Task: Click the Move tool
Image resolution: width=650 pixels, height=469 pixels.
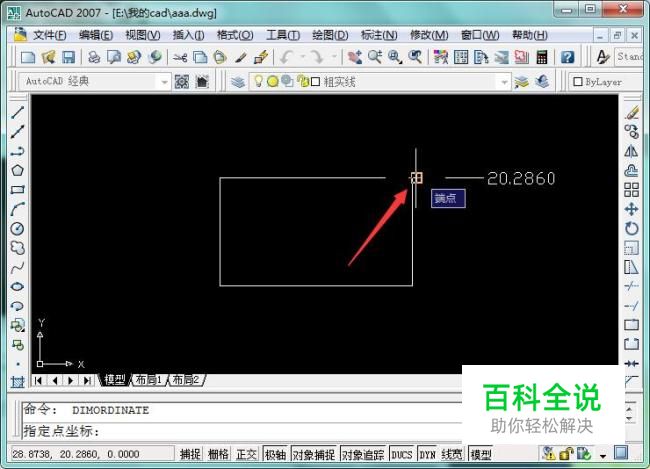Action: click(632, 209)
